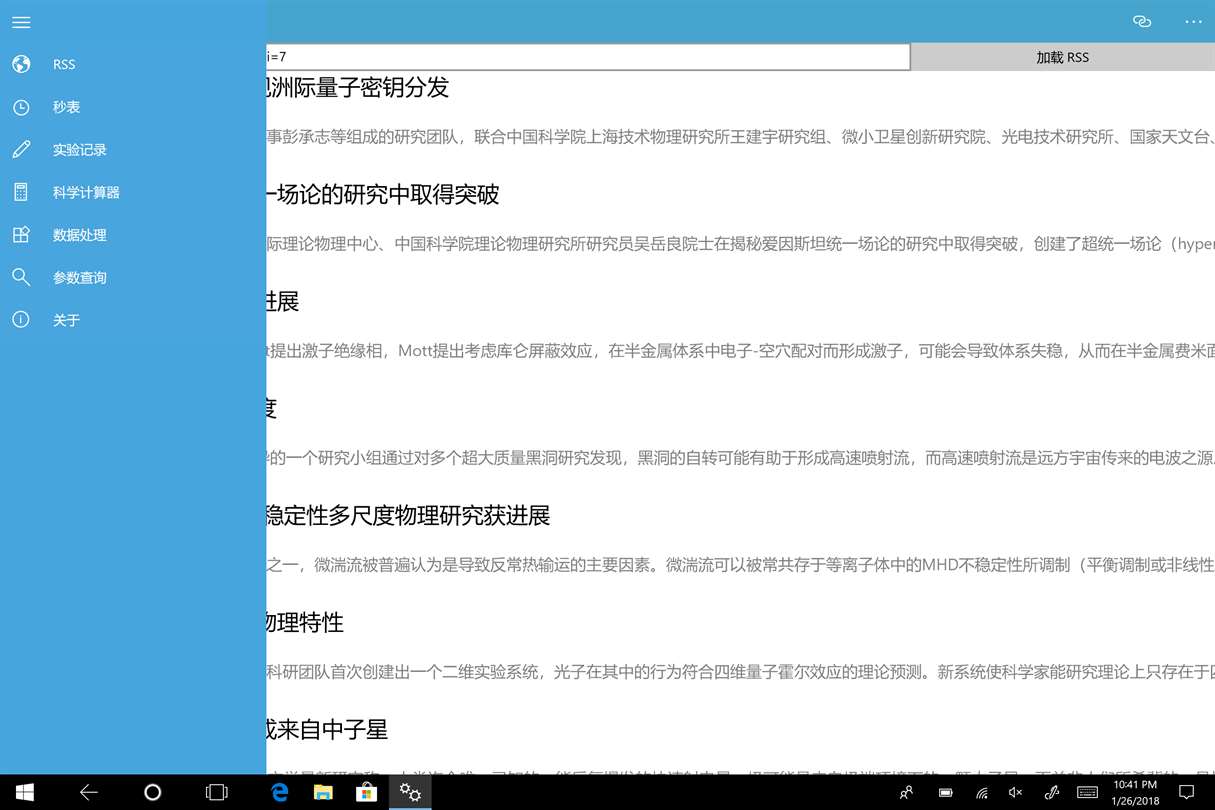Viewport: 1215px width, 810px height.
Task: Click the 秒表 clock icon
Action: point(21,107)
